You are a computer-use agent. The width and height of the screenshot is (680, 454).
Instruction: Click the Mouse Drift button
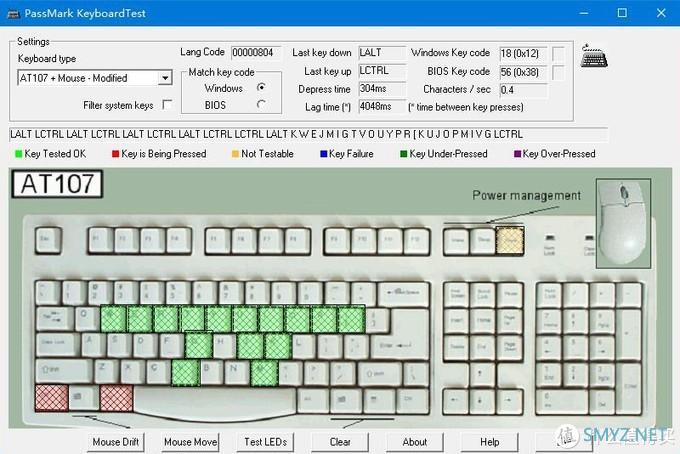(116, 442)
